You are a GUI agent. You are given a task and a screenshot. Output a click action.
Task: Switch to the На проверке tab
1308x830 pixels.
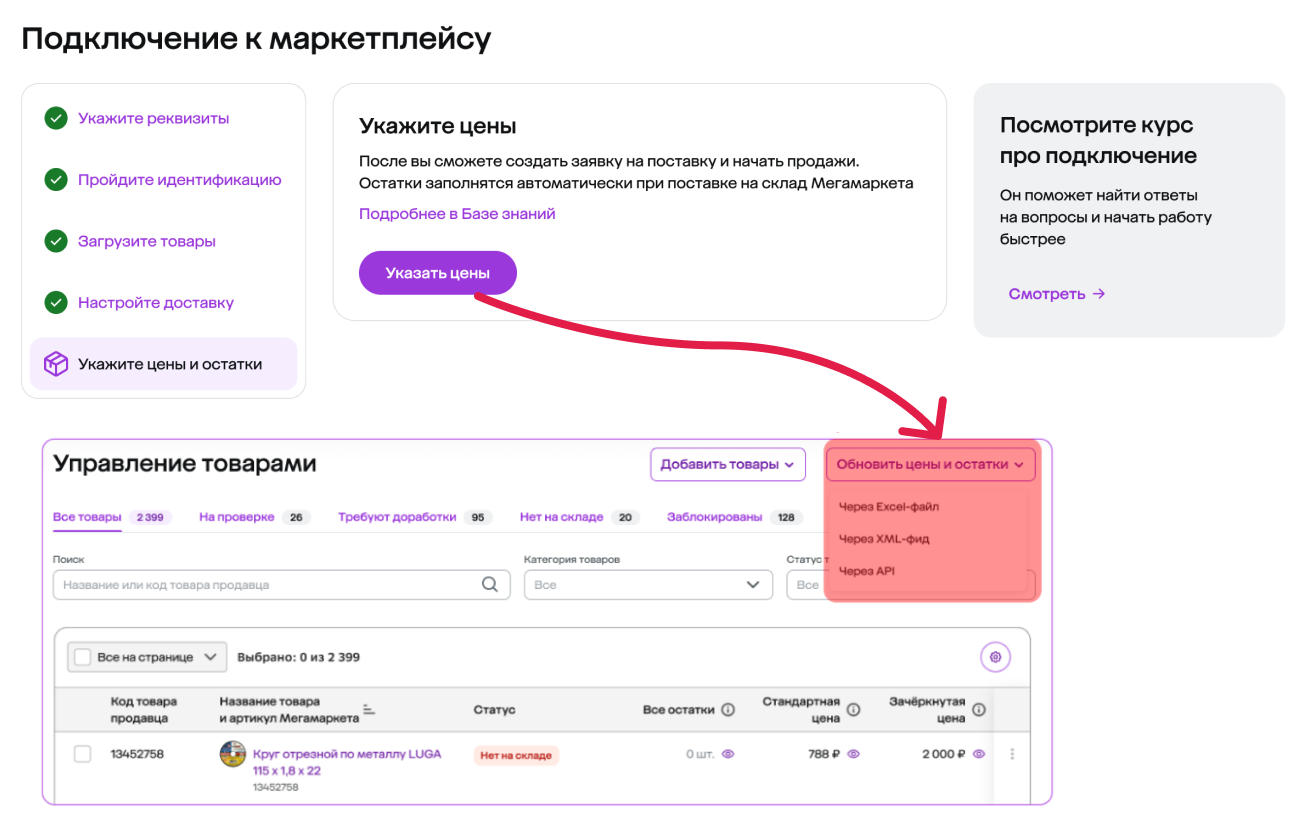237,517
